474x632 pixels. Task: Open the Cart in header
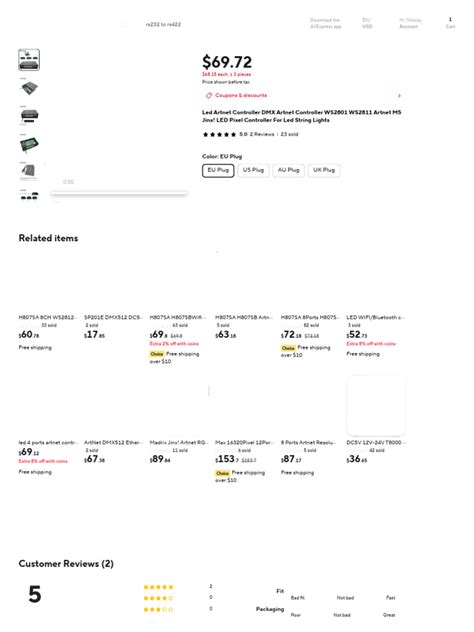coord(450,23)
